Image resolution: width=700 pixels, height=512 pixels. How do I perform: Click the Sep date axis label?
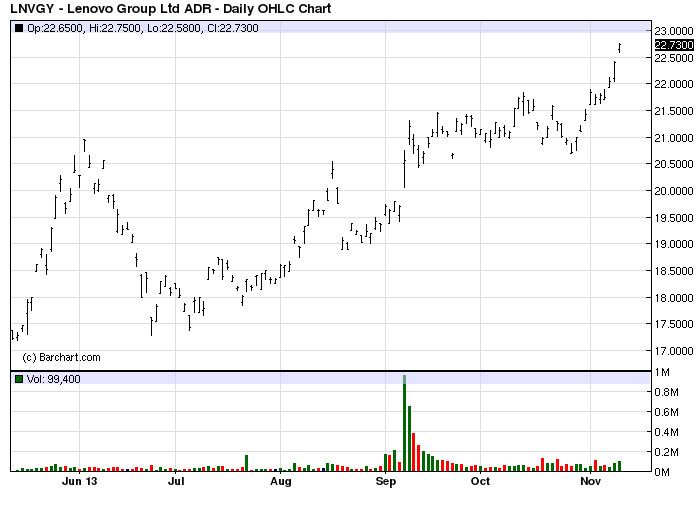[x=386, y=482]
